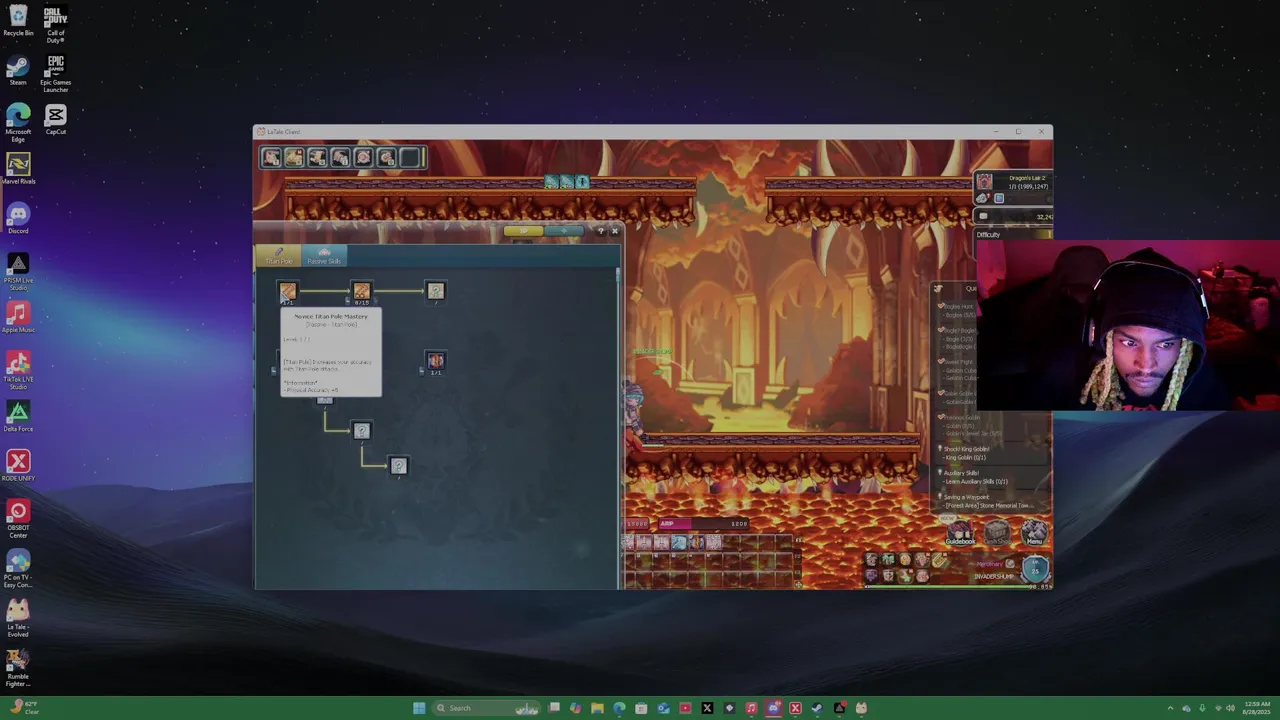Open CapCut desktop shortcut
This screenshot has height=720, width=1280.
coord(55,120)
